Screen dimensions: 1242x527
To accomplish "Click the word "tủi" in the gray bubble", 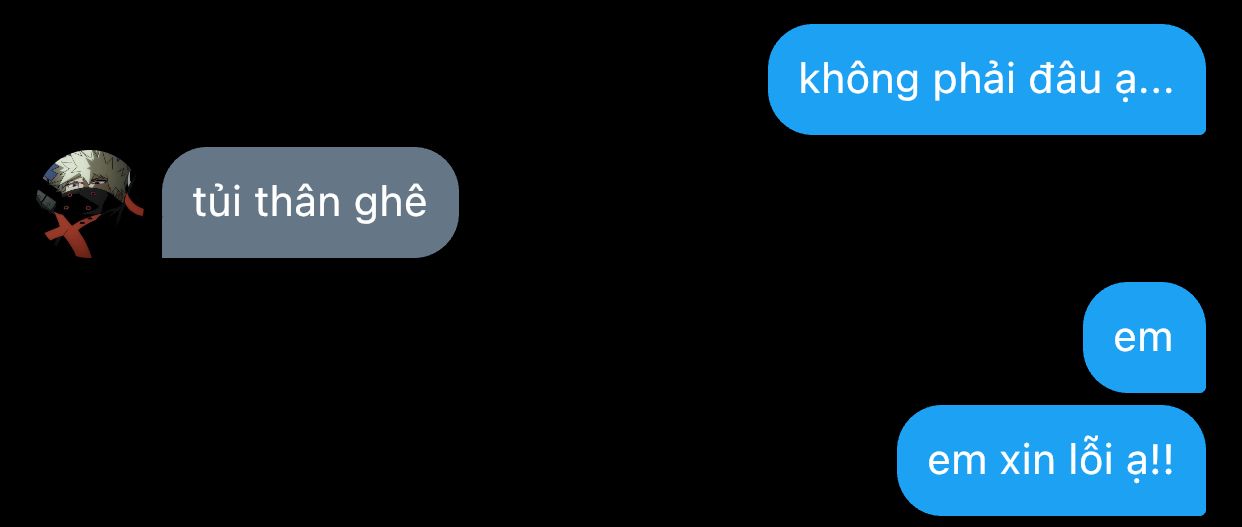I will click(216, 202).
